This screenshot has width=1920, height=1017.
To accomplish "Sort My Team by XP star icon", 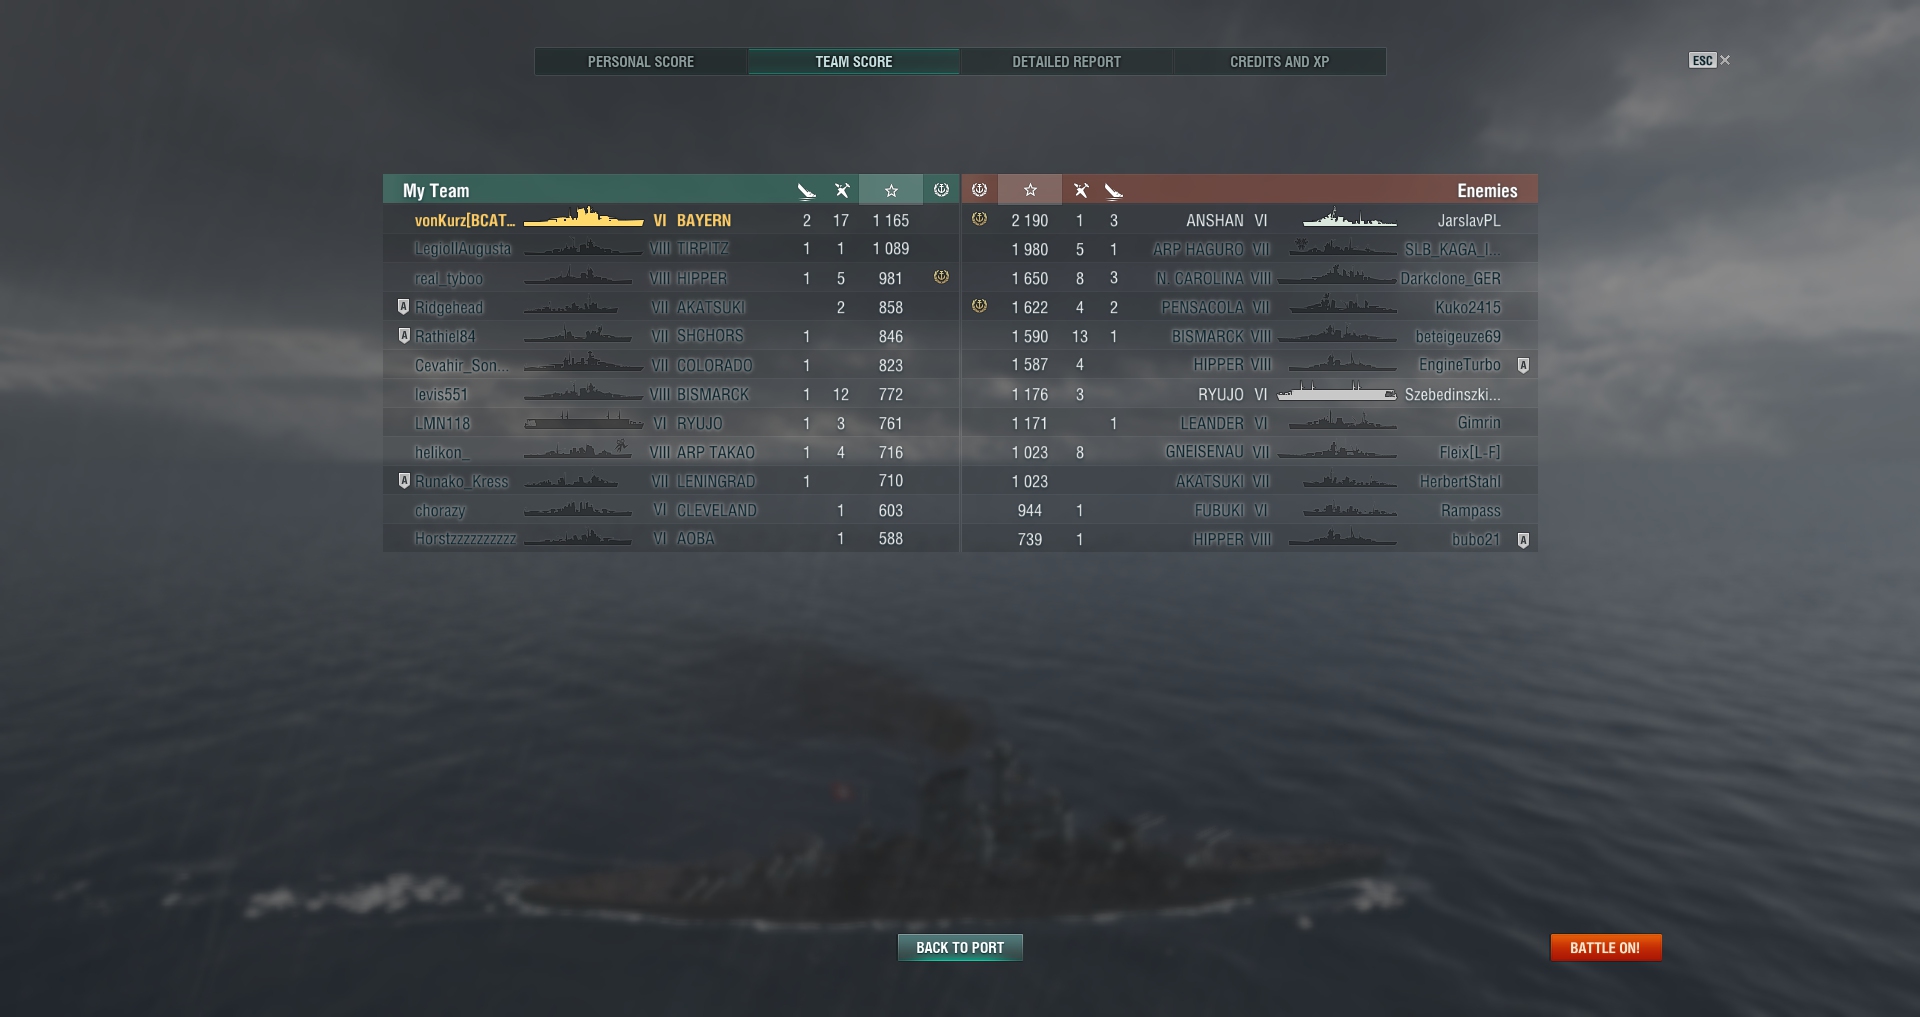I will (x=891, y=190).
